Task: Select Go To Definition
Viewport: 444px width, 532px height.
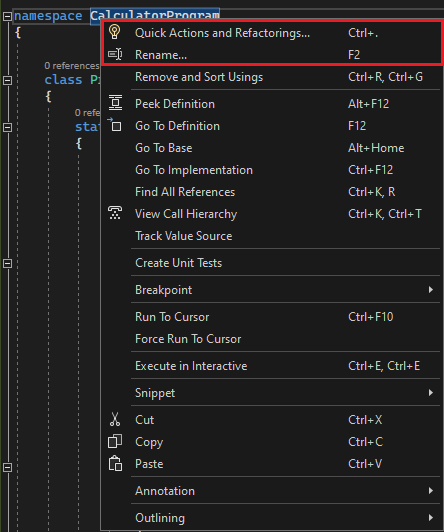Action: coord(272,126)
